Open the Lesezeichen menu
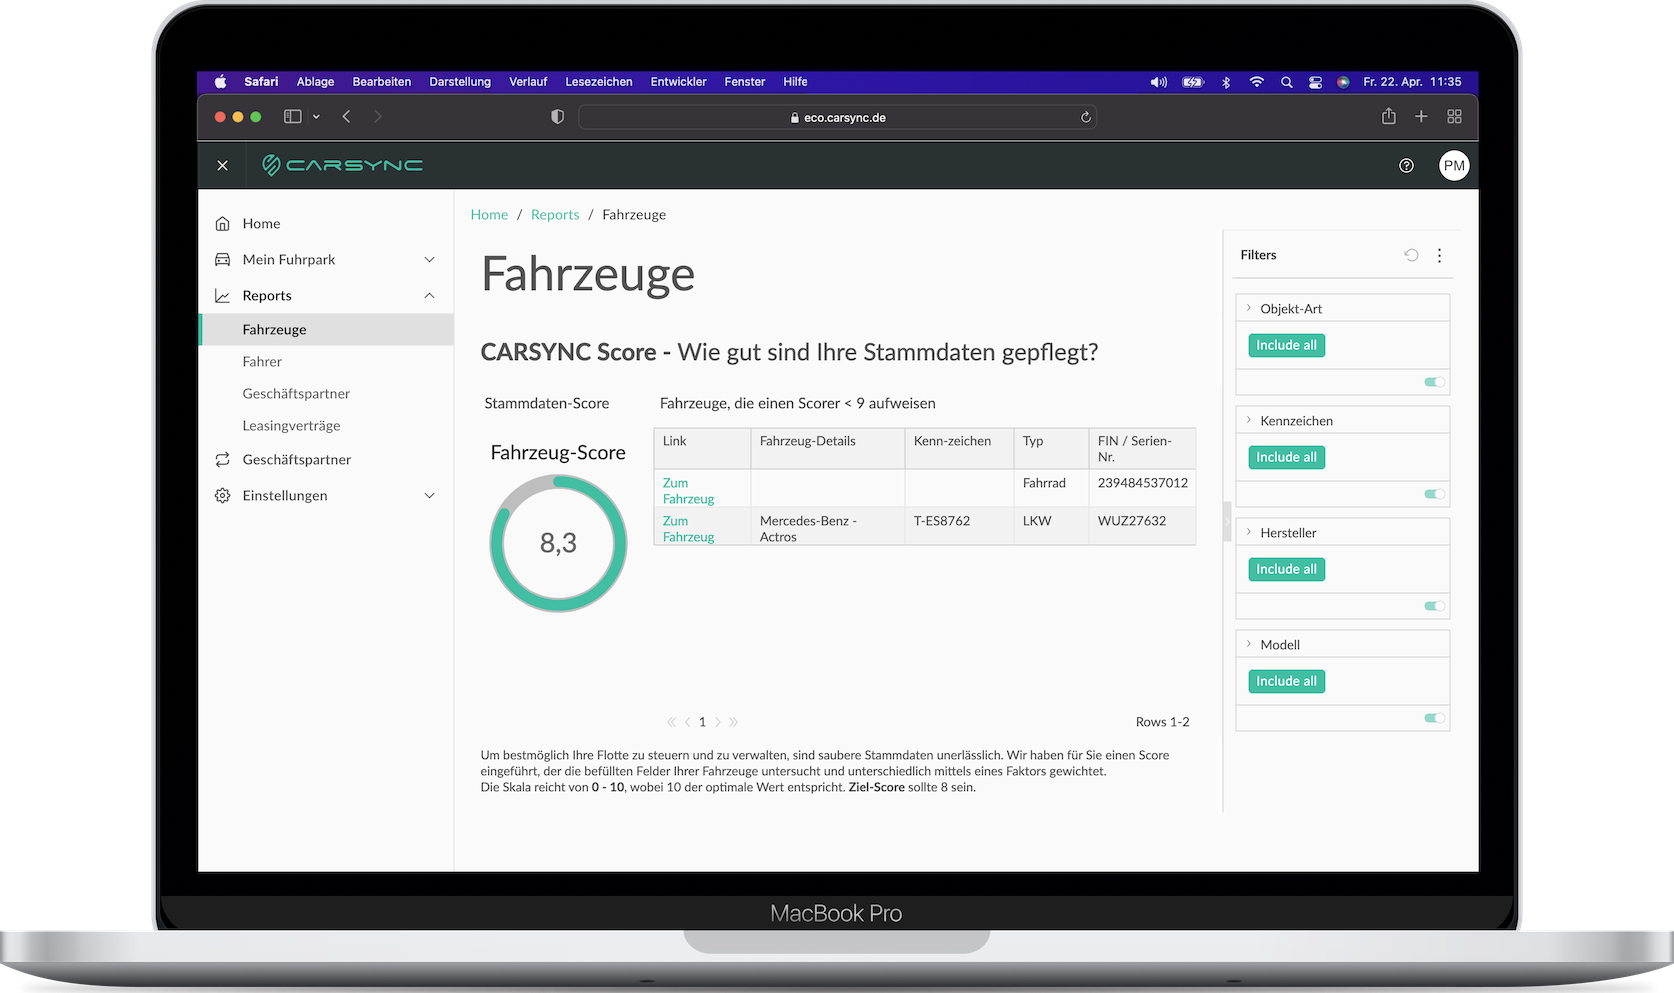This screenshot has height=993, width=1674. [599, 82]
